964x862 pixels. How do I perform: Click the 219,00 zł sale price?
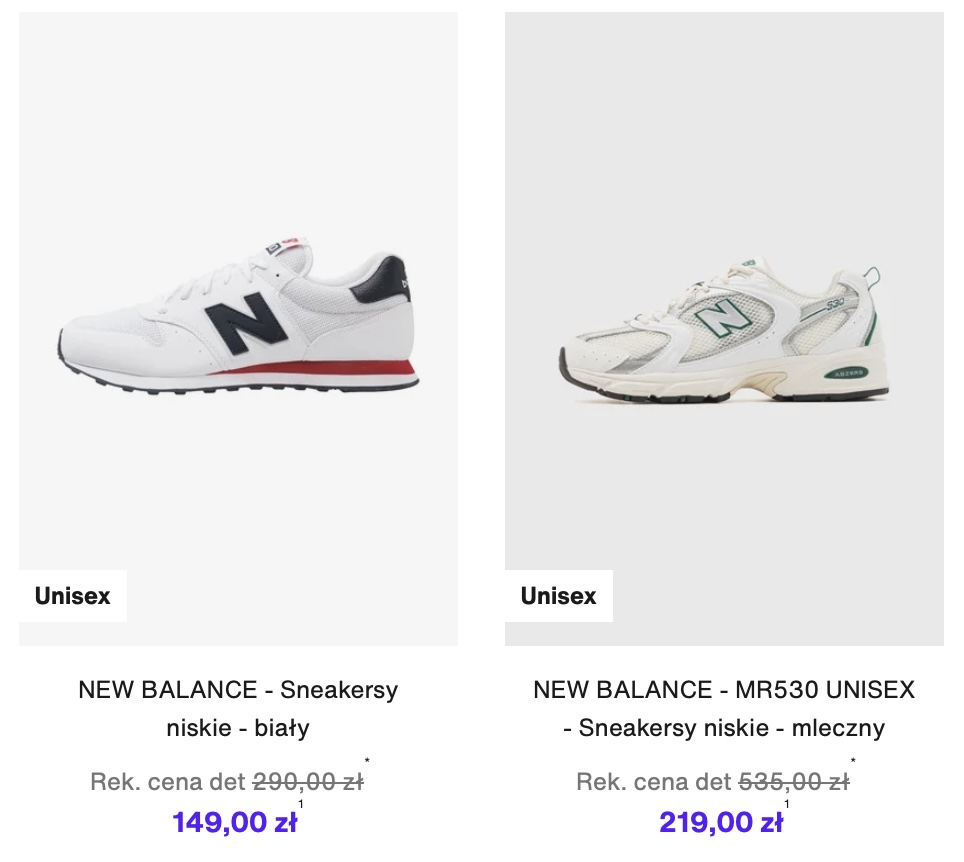click(x=720, y=823)
